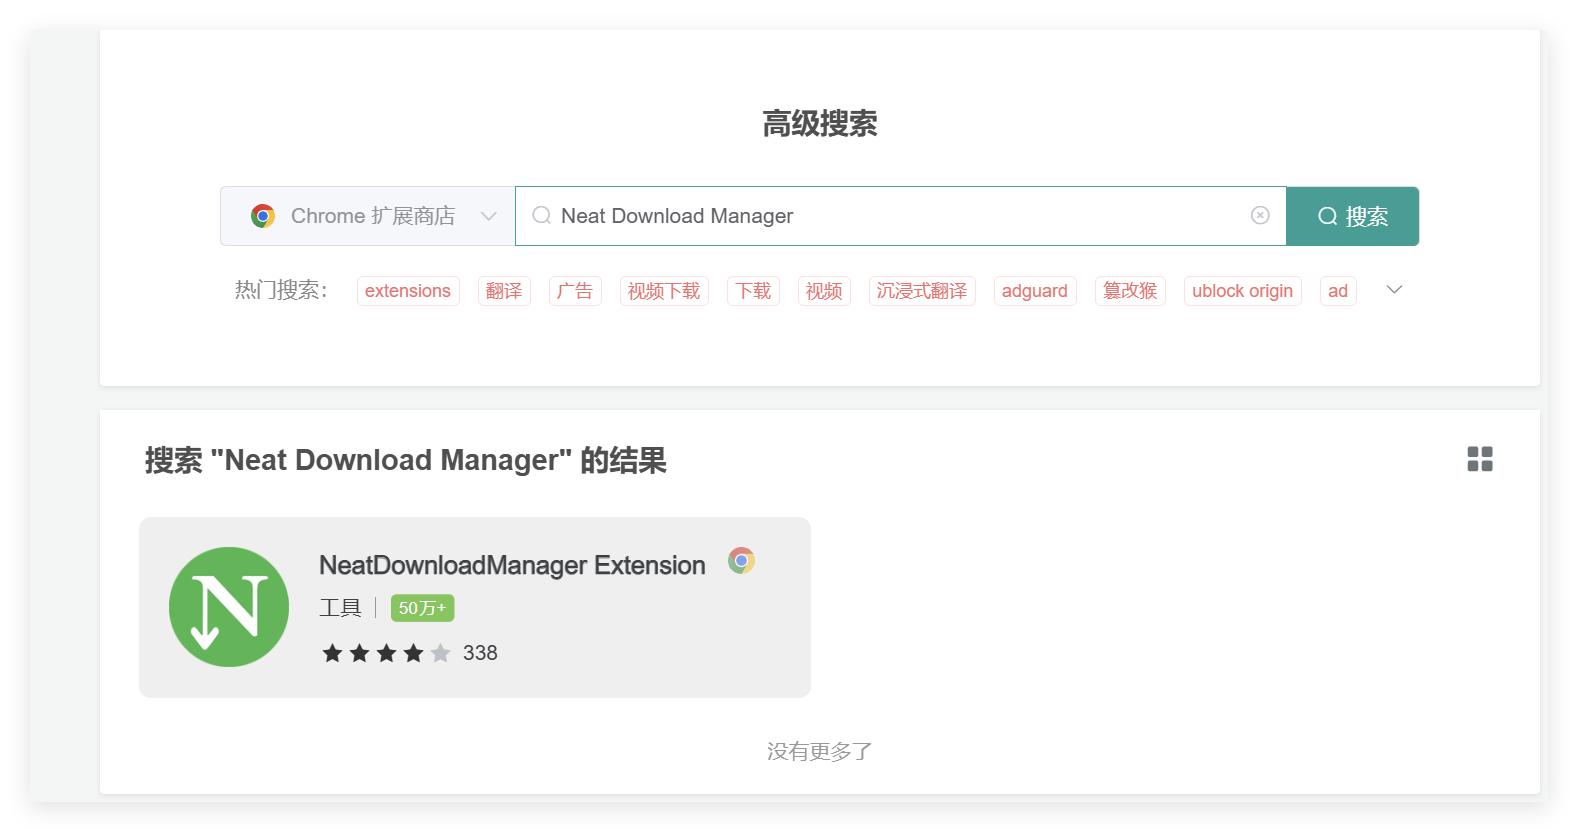Select the 篡改猴 hot search tag

(1130, 291)
